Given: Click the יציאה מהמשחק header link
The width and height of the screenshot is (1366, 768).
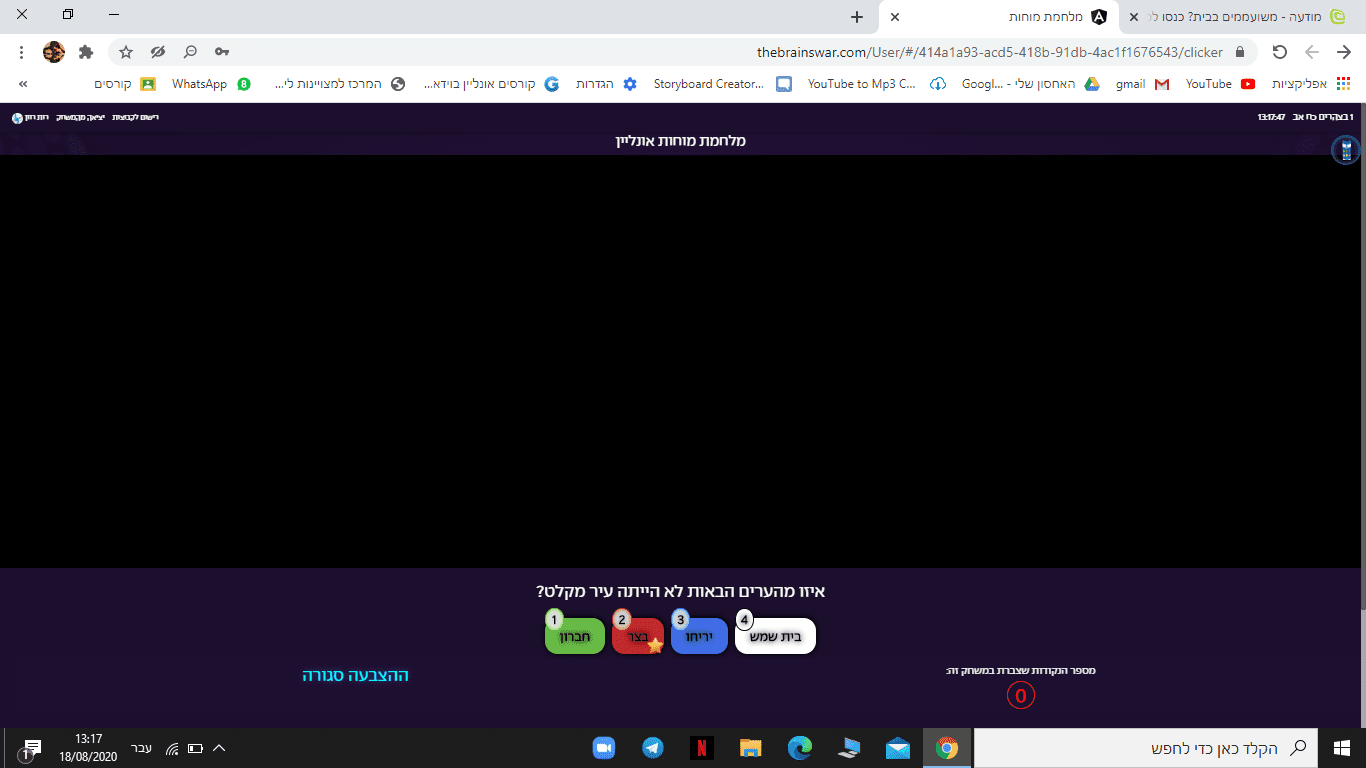Looking at the screenshot, I should point(81,118).
